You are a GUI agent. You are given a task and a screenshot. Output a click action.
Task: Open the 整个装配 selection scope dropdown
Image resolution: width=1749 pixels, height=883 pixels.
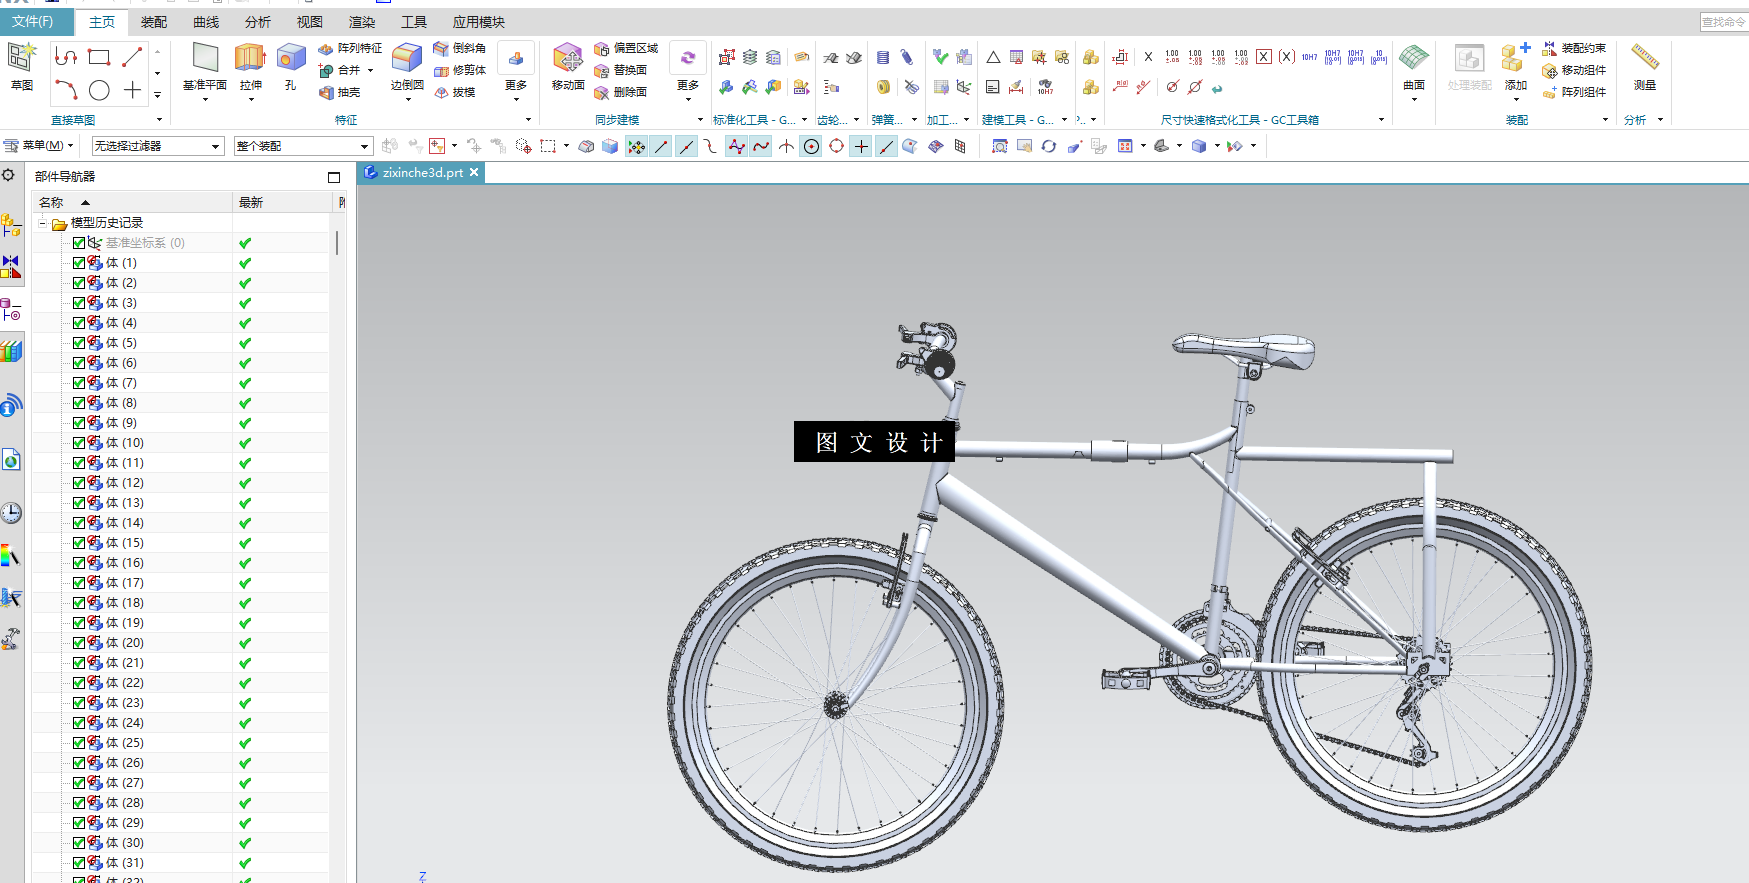tap(303, 146)
